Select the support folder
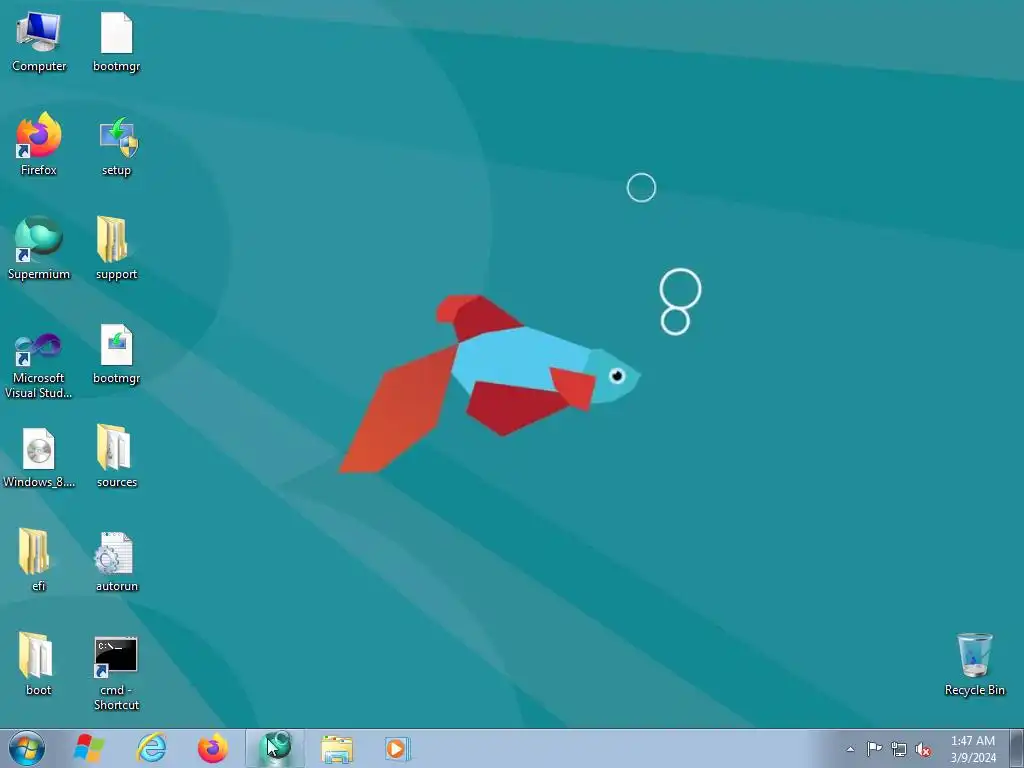Image resolution: width=1024 pixels, height=768 pixels. (x=116, y=249)
